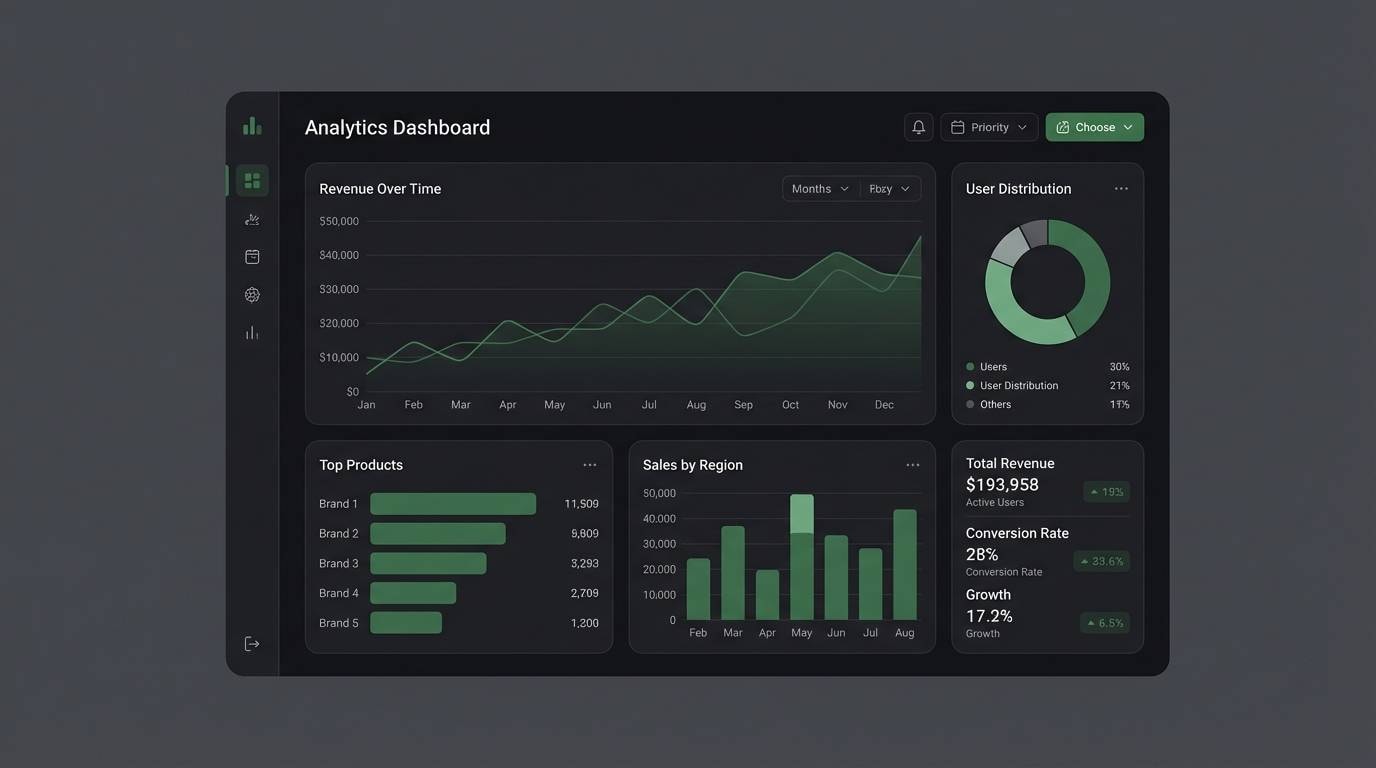
Task: Click the Brand 1 progress bar
Action: 452,503
